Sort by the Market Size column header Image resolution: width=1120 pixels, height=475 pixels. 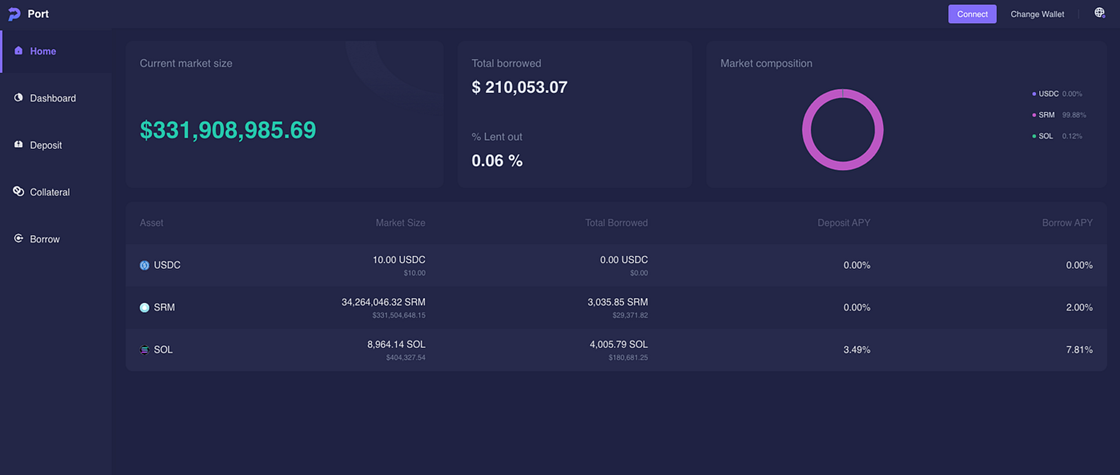(400, 223)
